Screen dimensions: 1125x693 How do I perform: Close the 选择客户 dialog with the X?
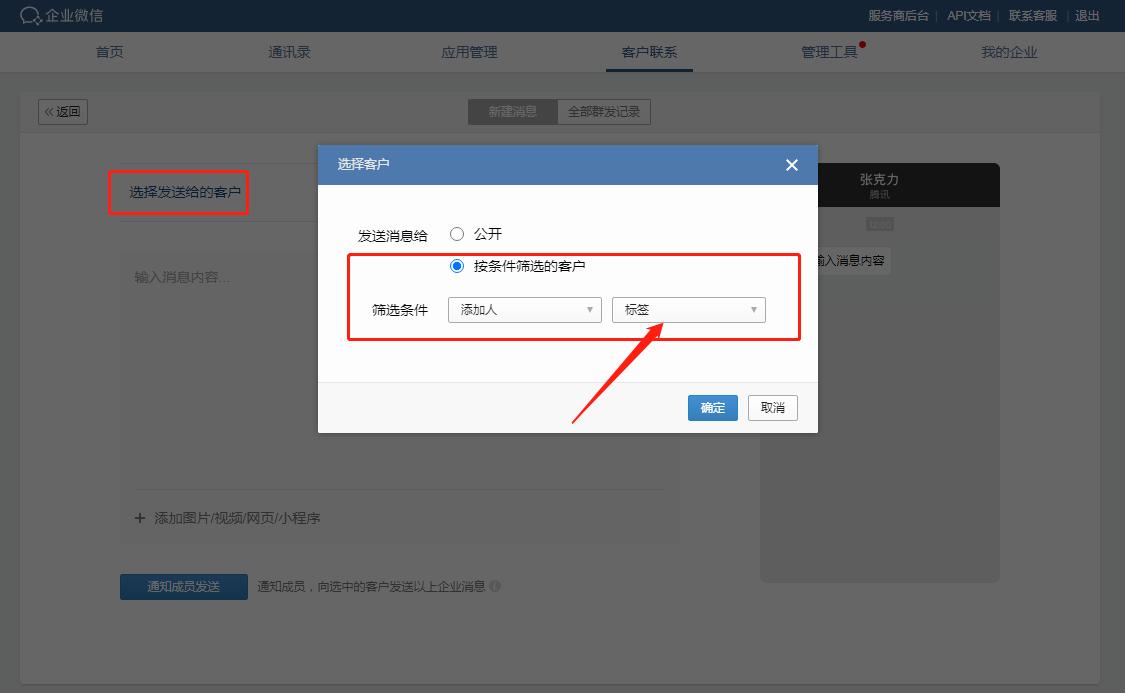pyautogui.click(x=791, y=165)
